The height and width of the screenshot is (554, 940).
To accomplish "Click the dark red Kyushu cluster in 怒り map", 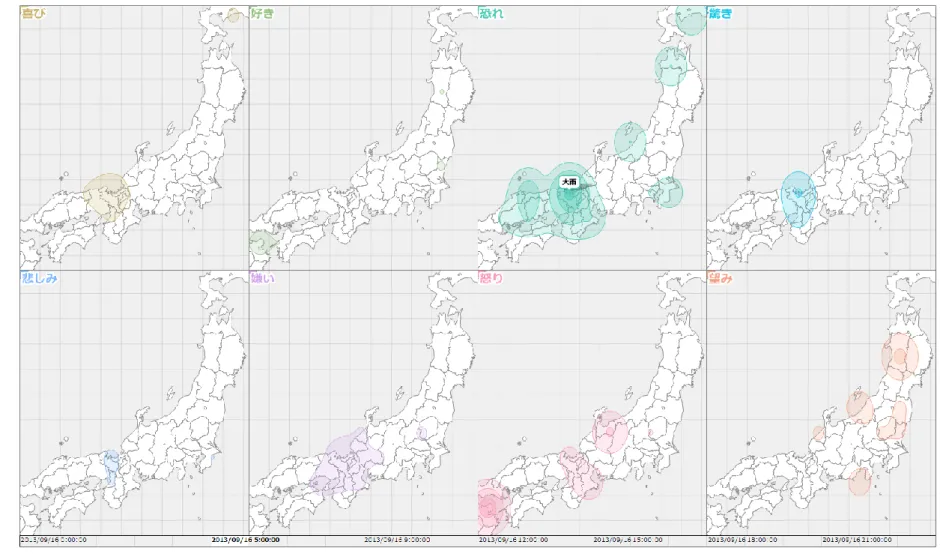I will [x=493, y=507].
